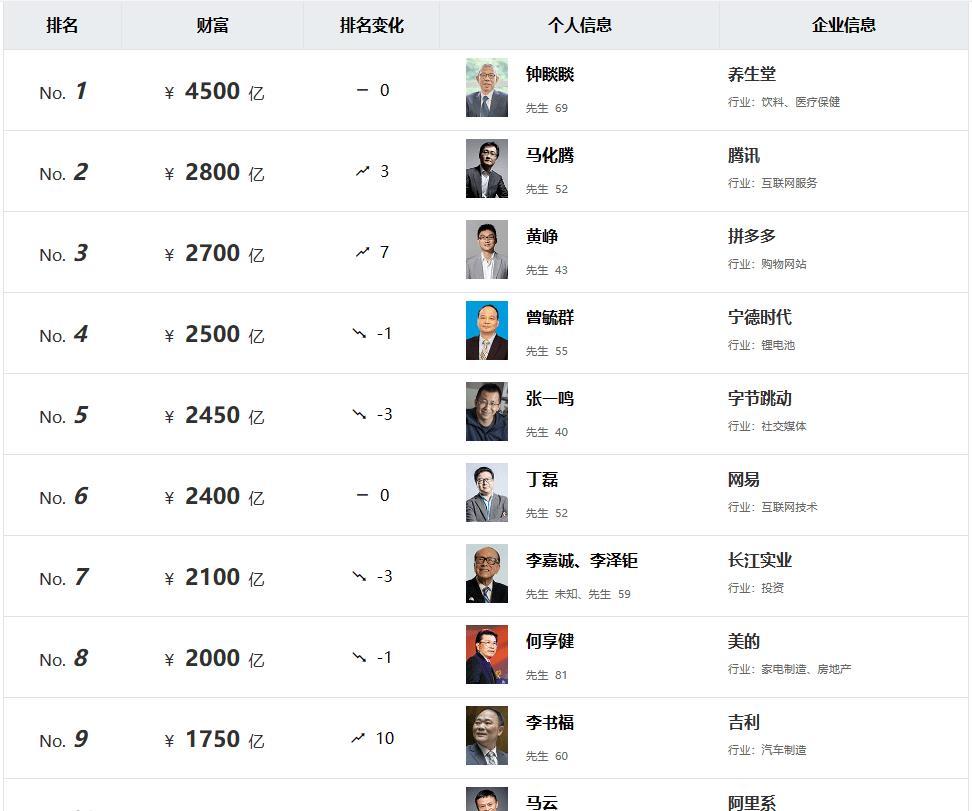The height and width of the screenshot is (811, 972).
Task: Select the 财富 column header
Action: point(213,25)
